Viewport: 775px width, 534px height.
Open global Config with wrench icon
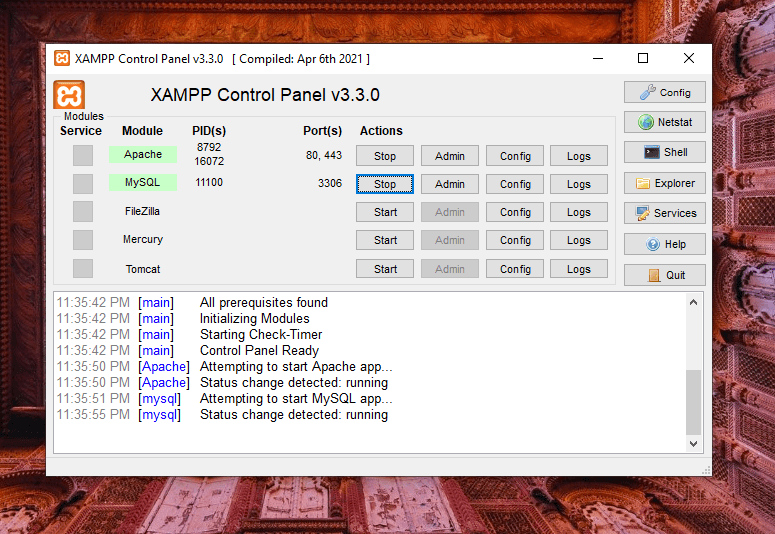tap(665, 92)
